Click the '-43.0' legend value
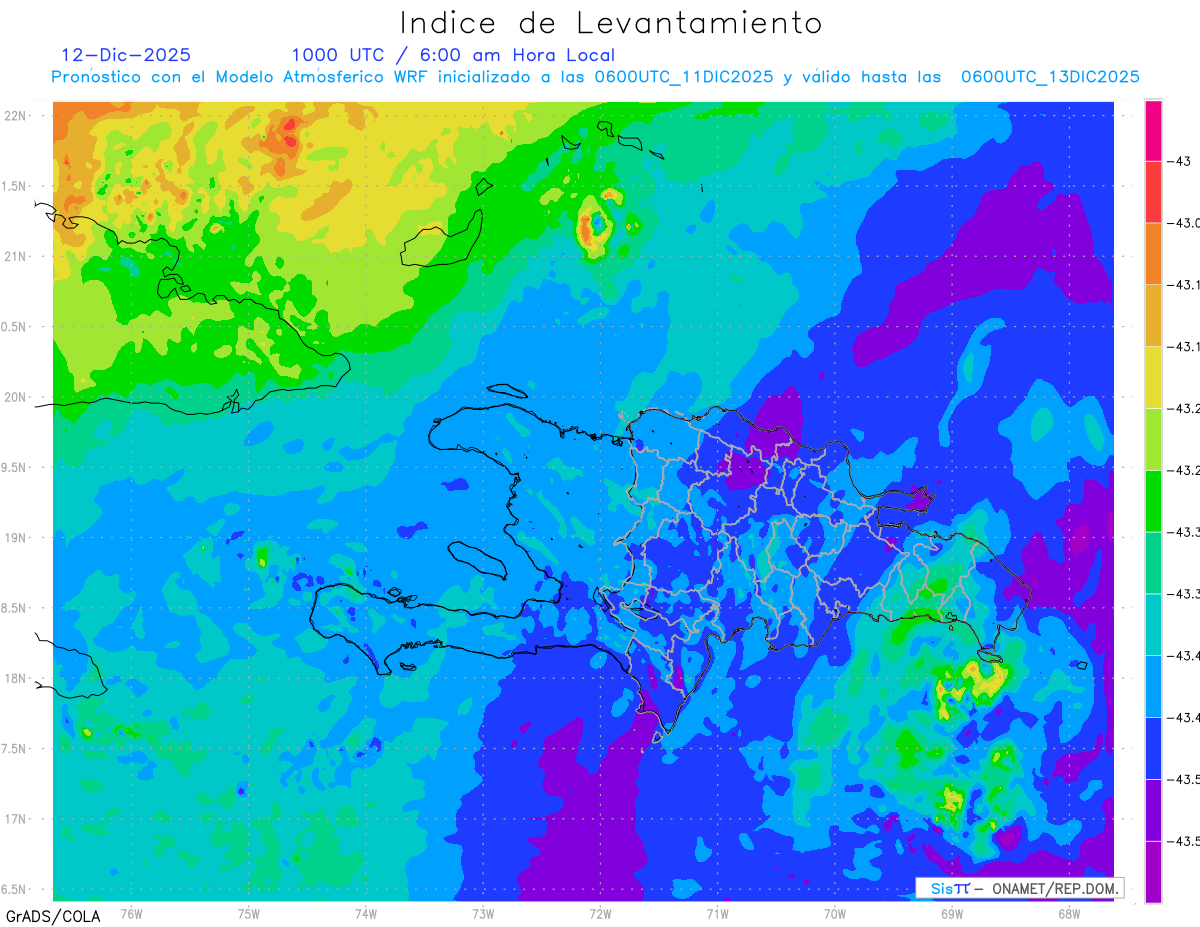1200x927 pixels. [x=1186, y=223]
